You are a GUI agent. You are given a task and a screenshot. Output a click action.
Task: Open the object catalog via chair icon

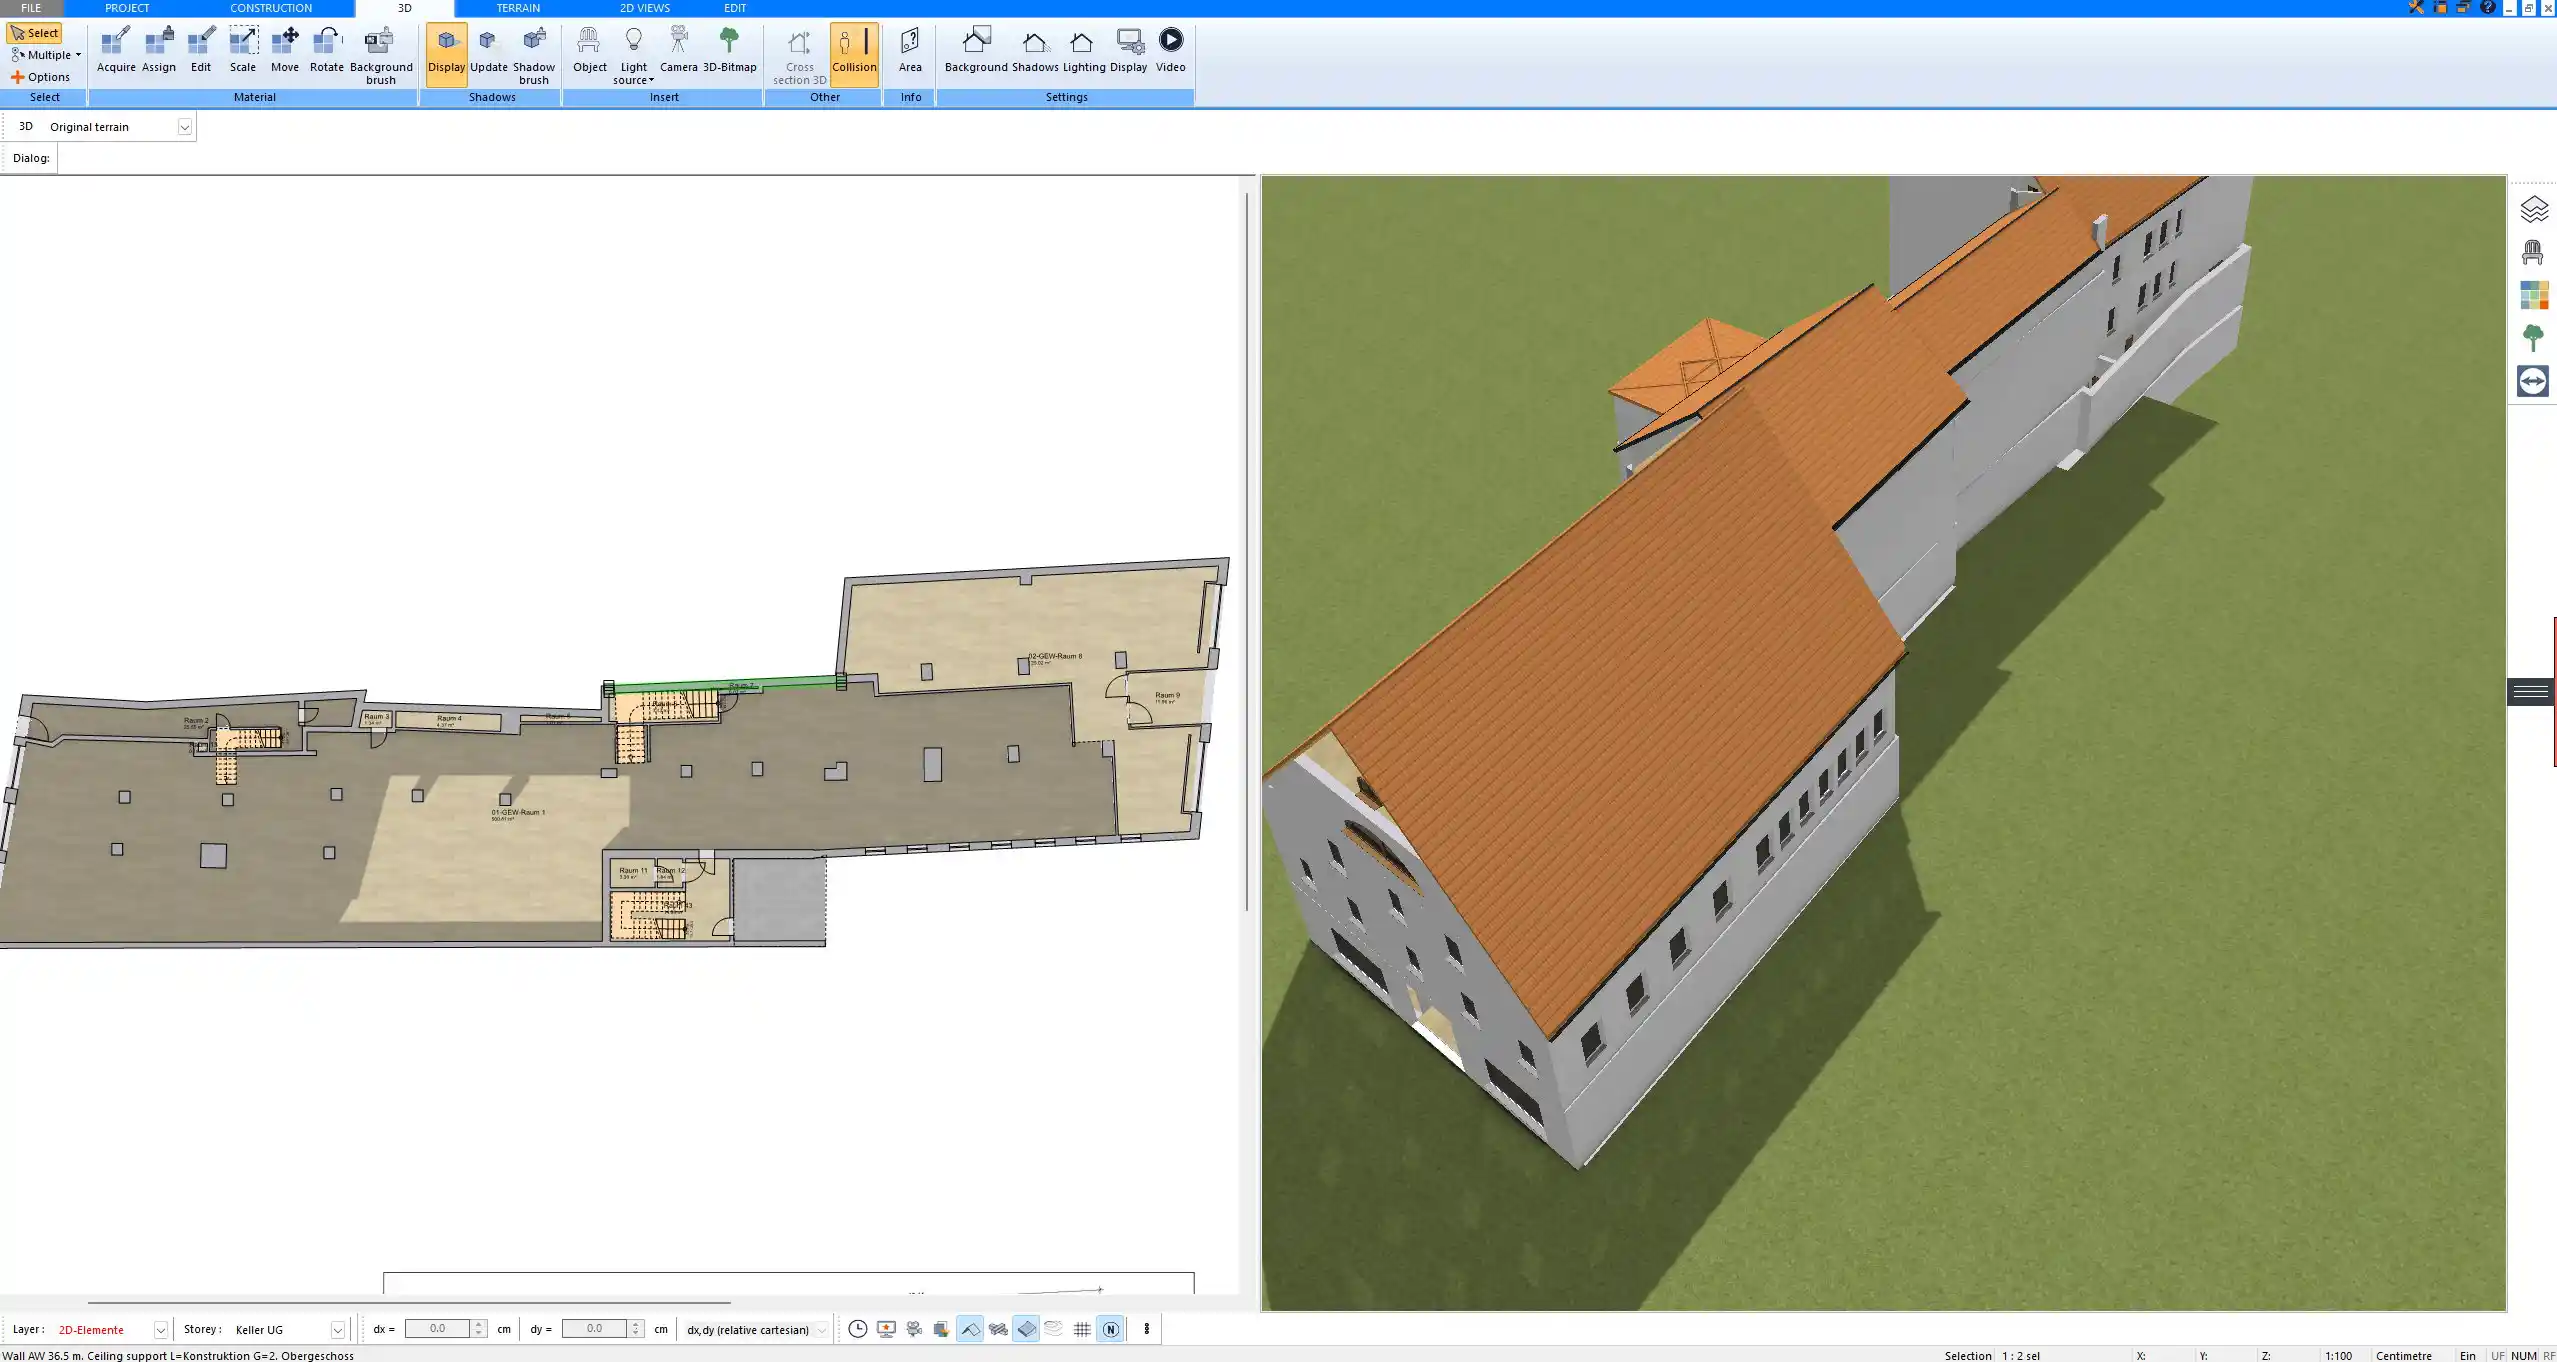pos(2533,251)
